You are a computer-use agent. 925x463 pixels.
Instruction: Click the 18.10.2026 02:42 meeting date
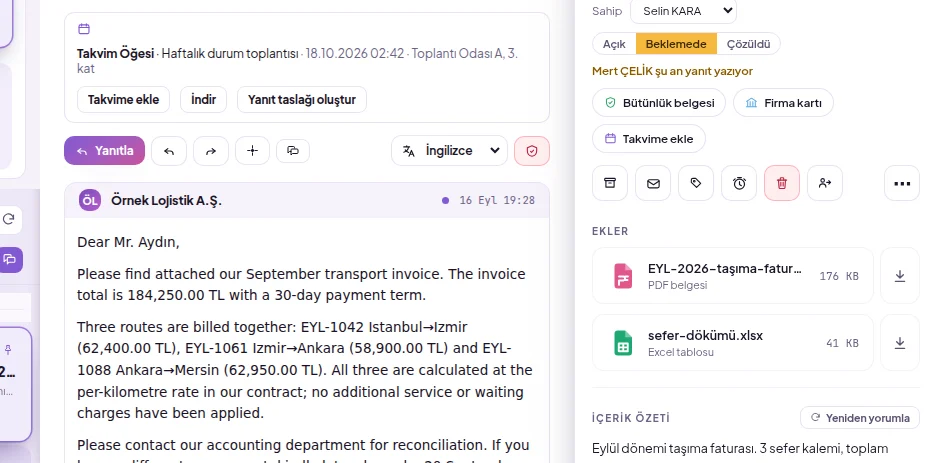pos(355,54)
